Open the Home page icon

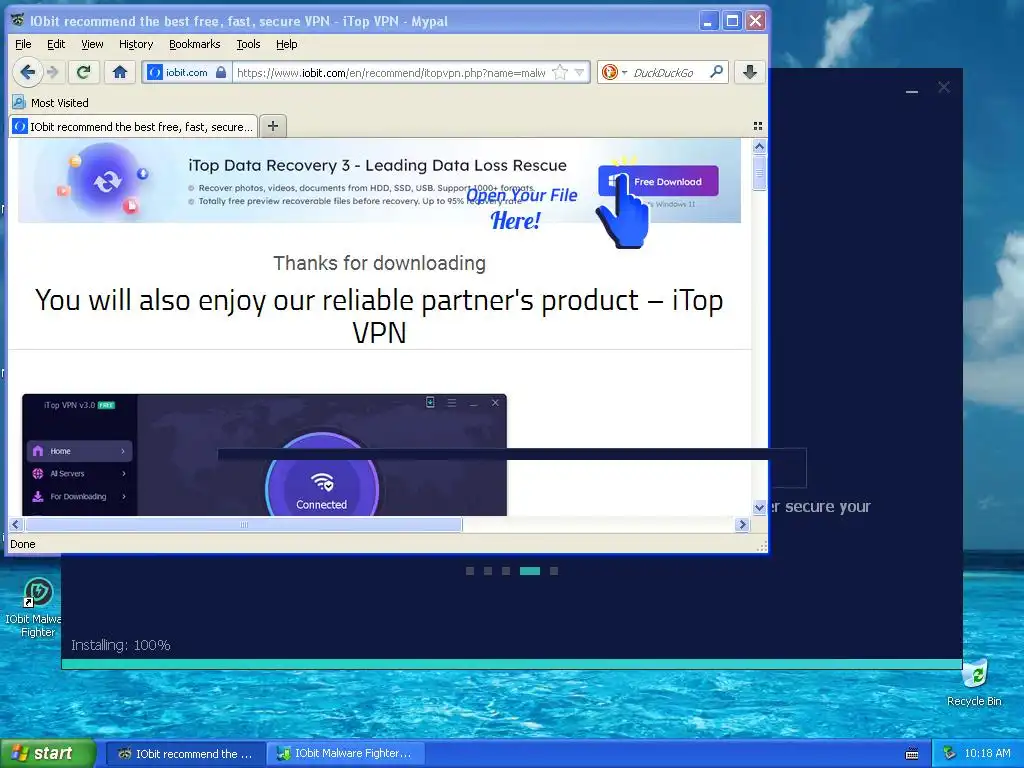click(120, 72)
